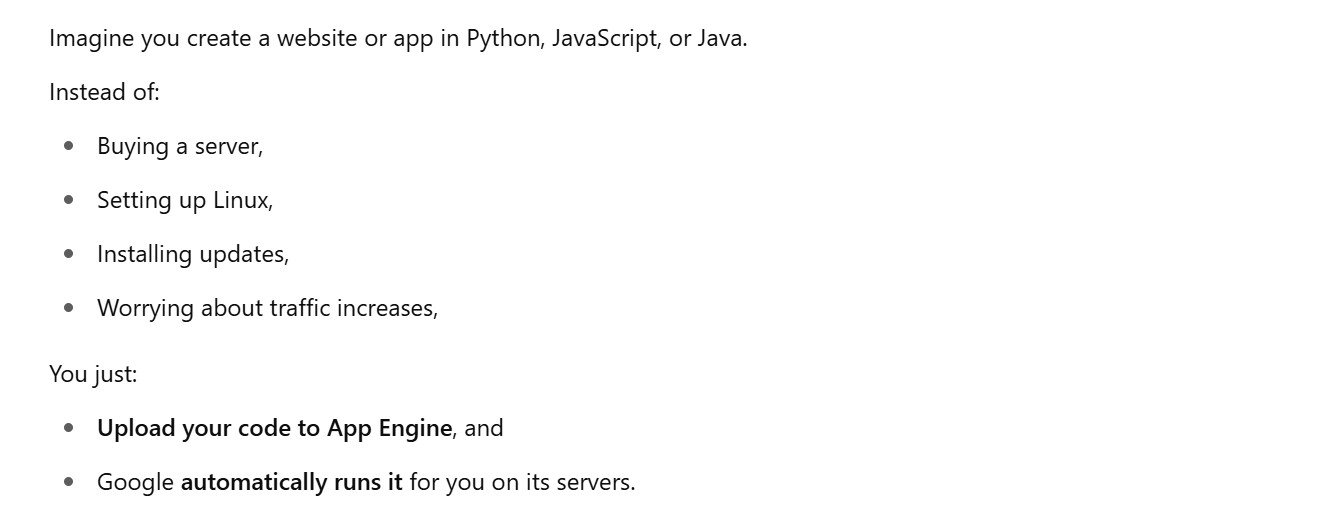The width and height of the screenshot is (1325, 529).
Task: Click the bold "automatically runs it" text
Action: (291, 482)
